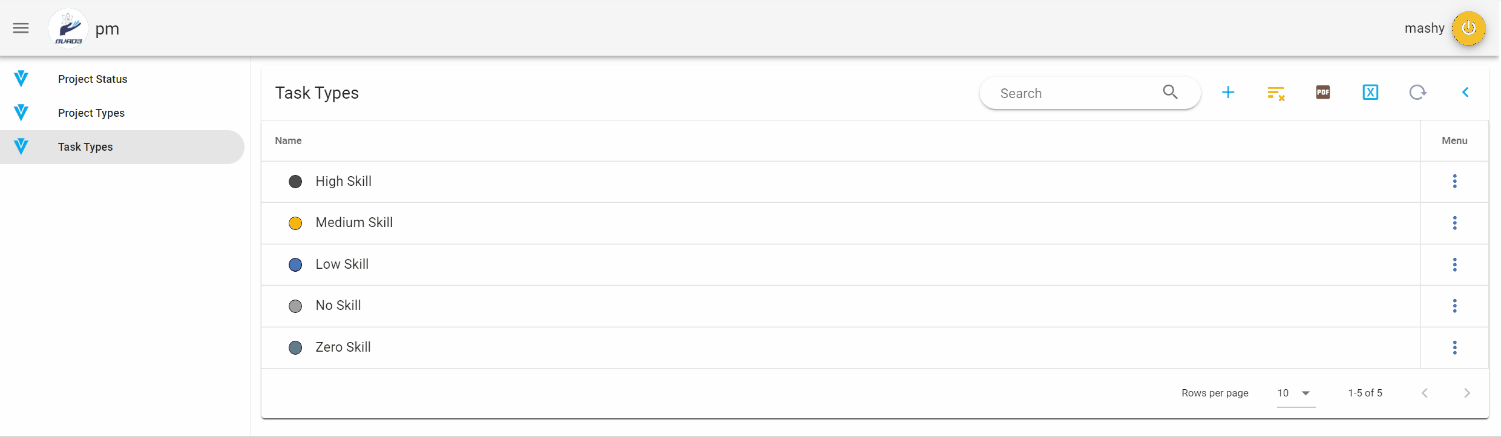Click the search magnifier icon
The height and width of the screenshot is (437, 1501).
tap(1170, 93)
